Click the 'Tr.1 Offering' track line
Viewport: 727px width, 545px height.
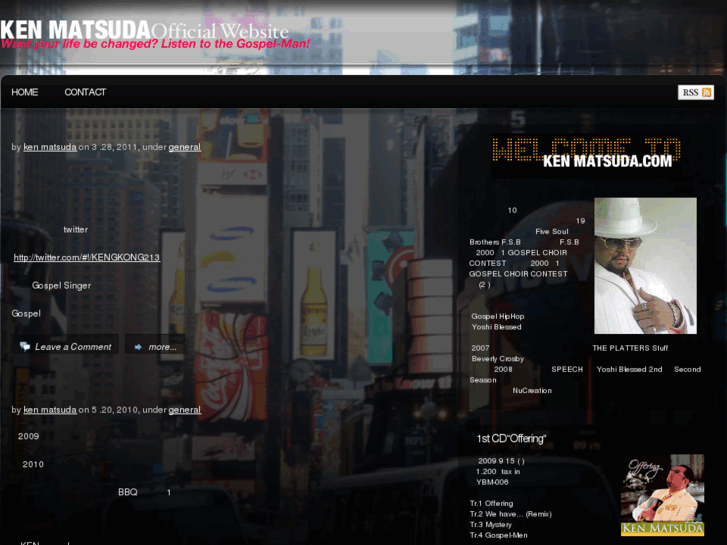[x=491, y=504]
